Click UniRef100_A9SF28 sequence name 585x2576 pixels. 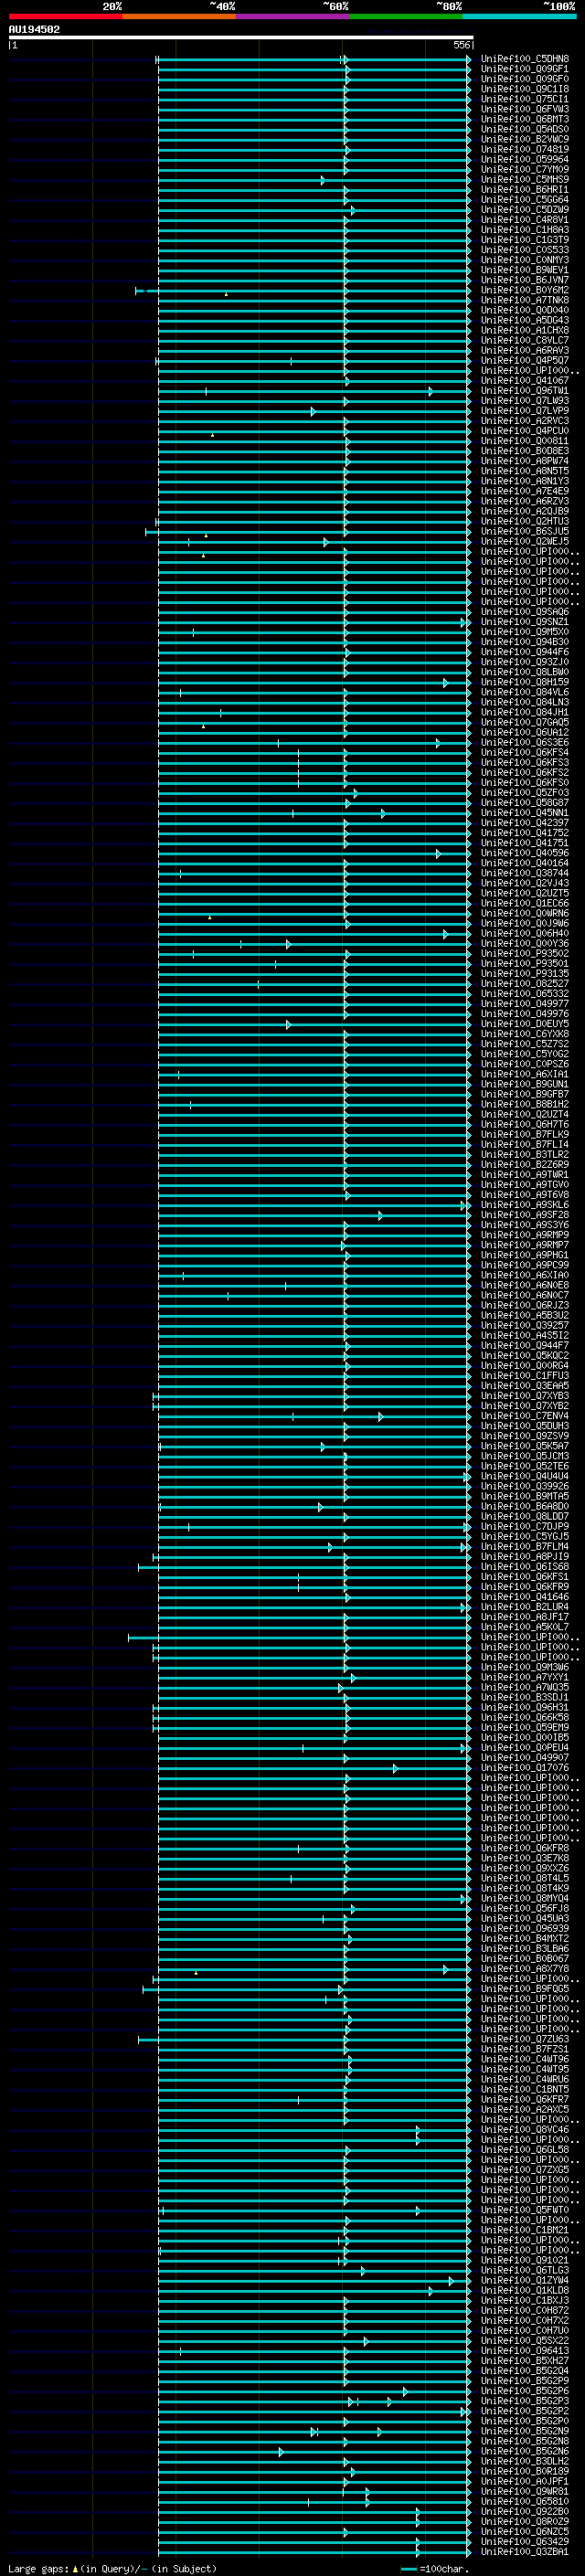point(525,1215)
